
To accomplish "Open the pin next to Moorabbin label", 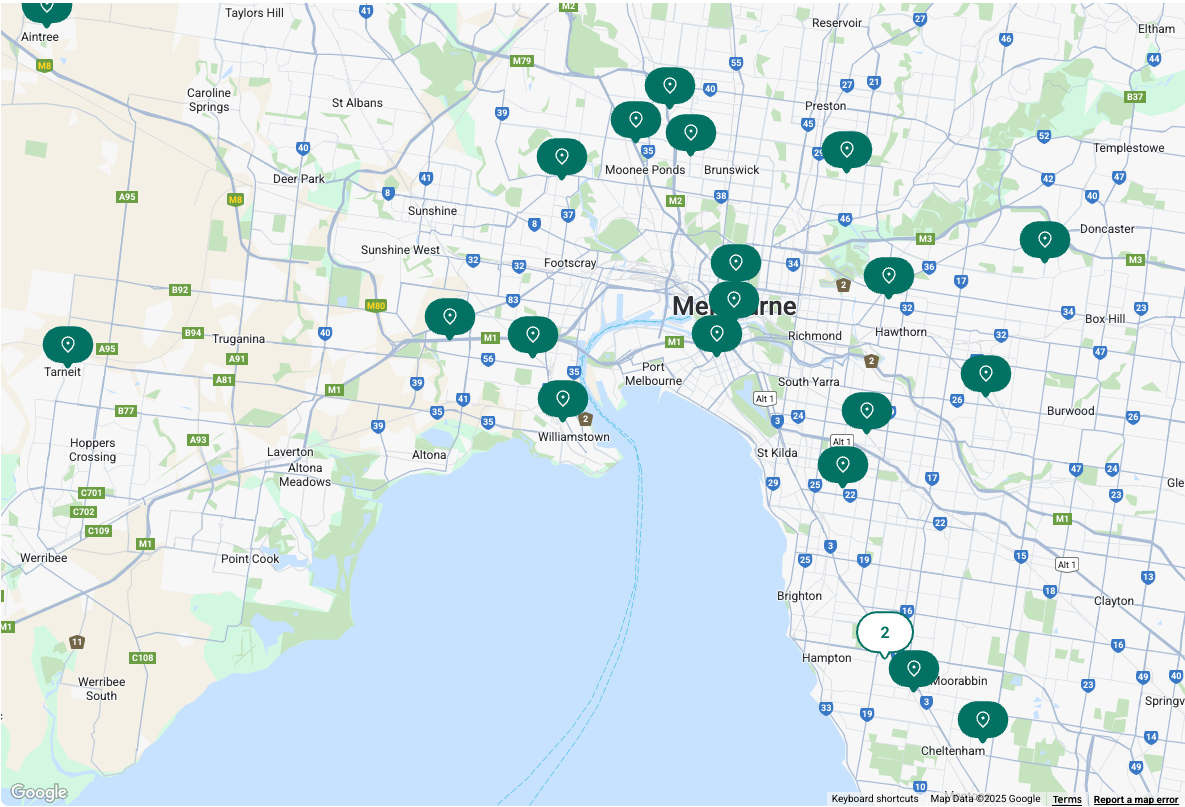I will point(913,669).
